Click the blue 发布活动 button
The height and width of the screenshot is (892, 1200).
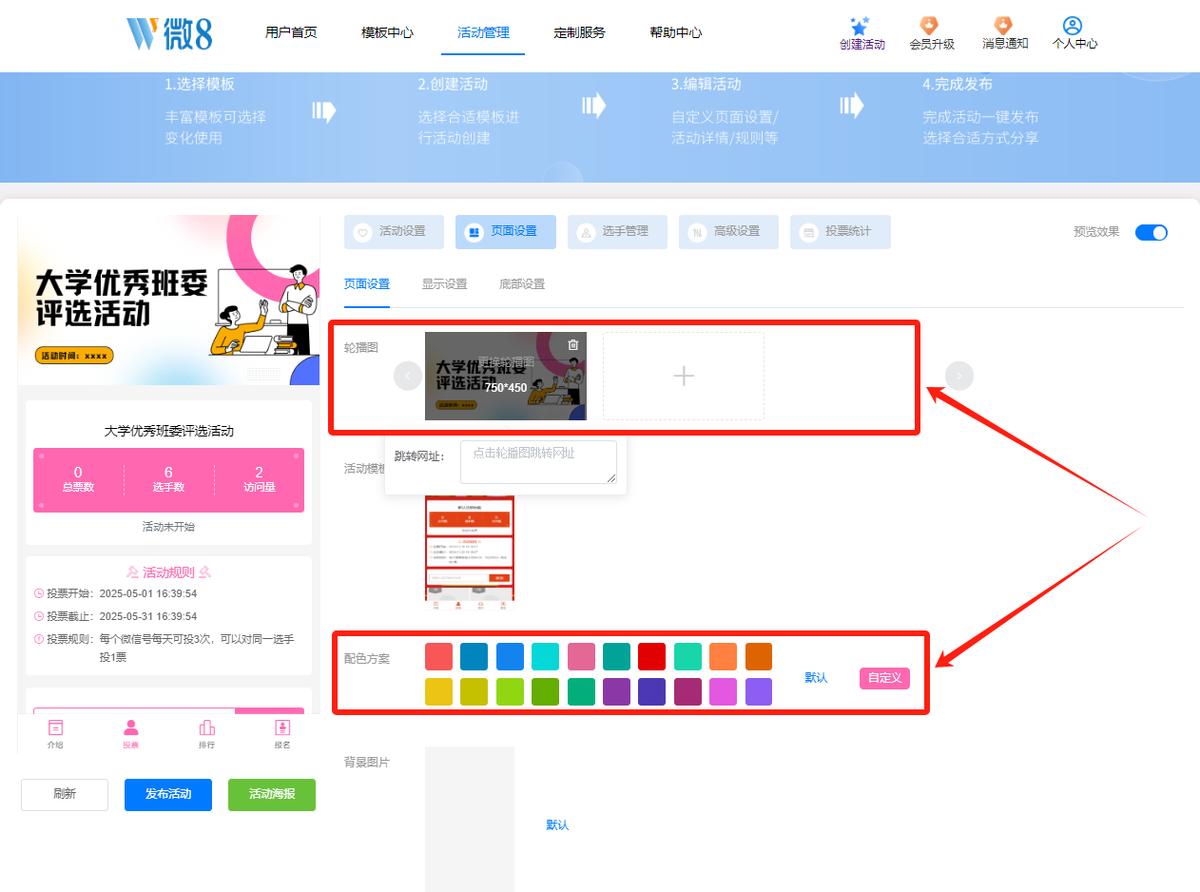point(168,794)
